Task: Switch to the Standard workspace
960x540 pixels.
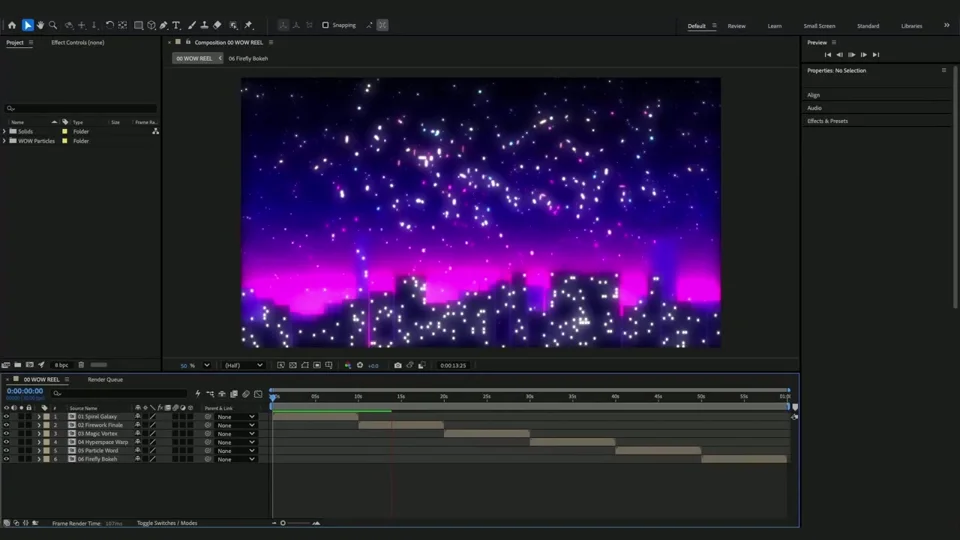Action: click(x=868, y=26)
